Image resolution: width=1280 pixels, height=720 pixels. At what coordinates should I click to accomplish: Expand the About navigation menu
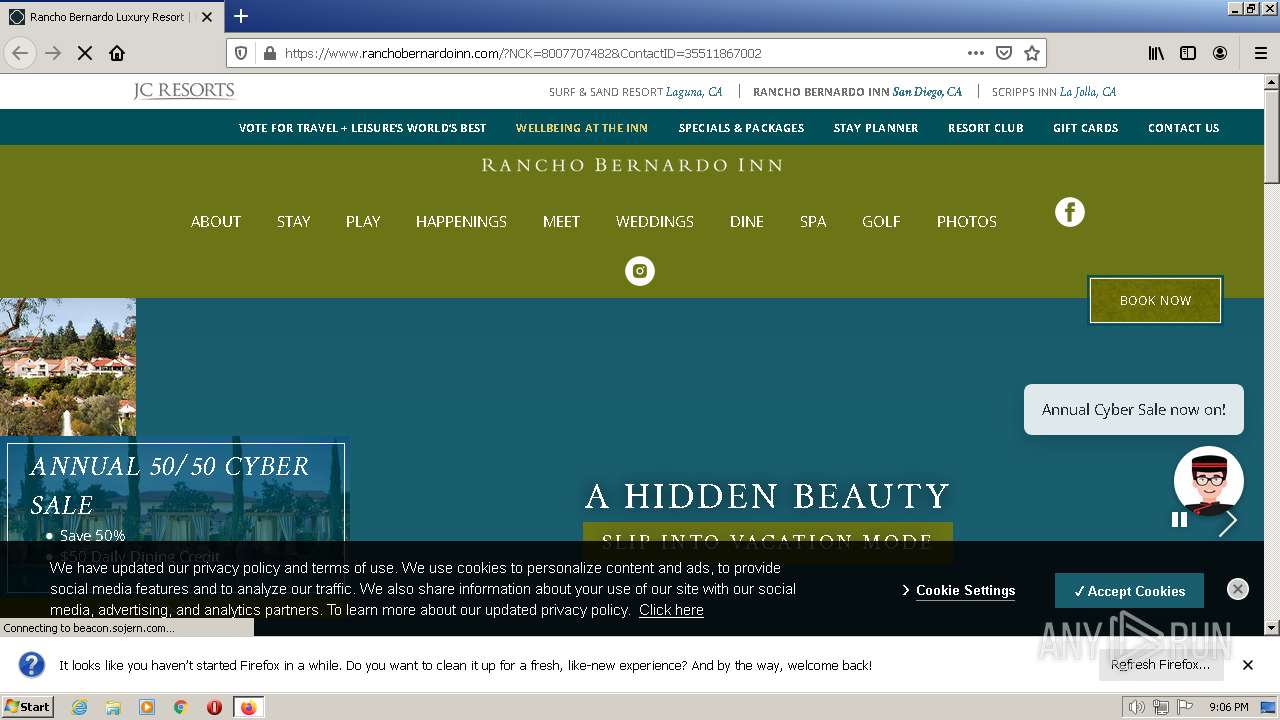216,222
